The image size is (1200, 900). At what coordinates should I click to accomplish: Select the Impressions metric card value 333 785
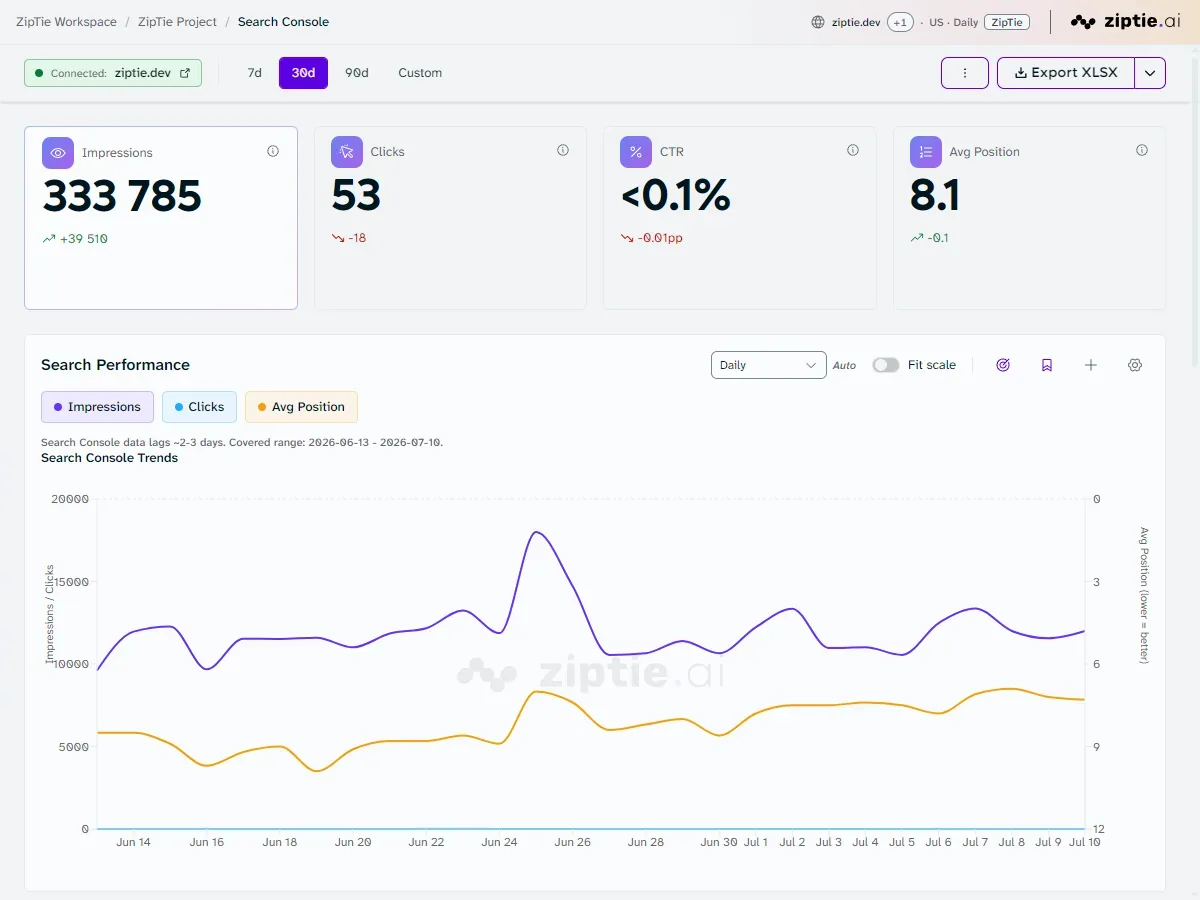tap(122, 196)
